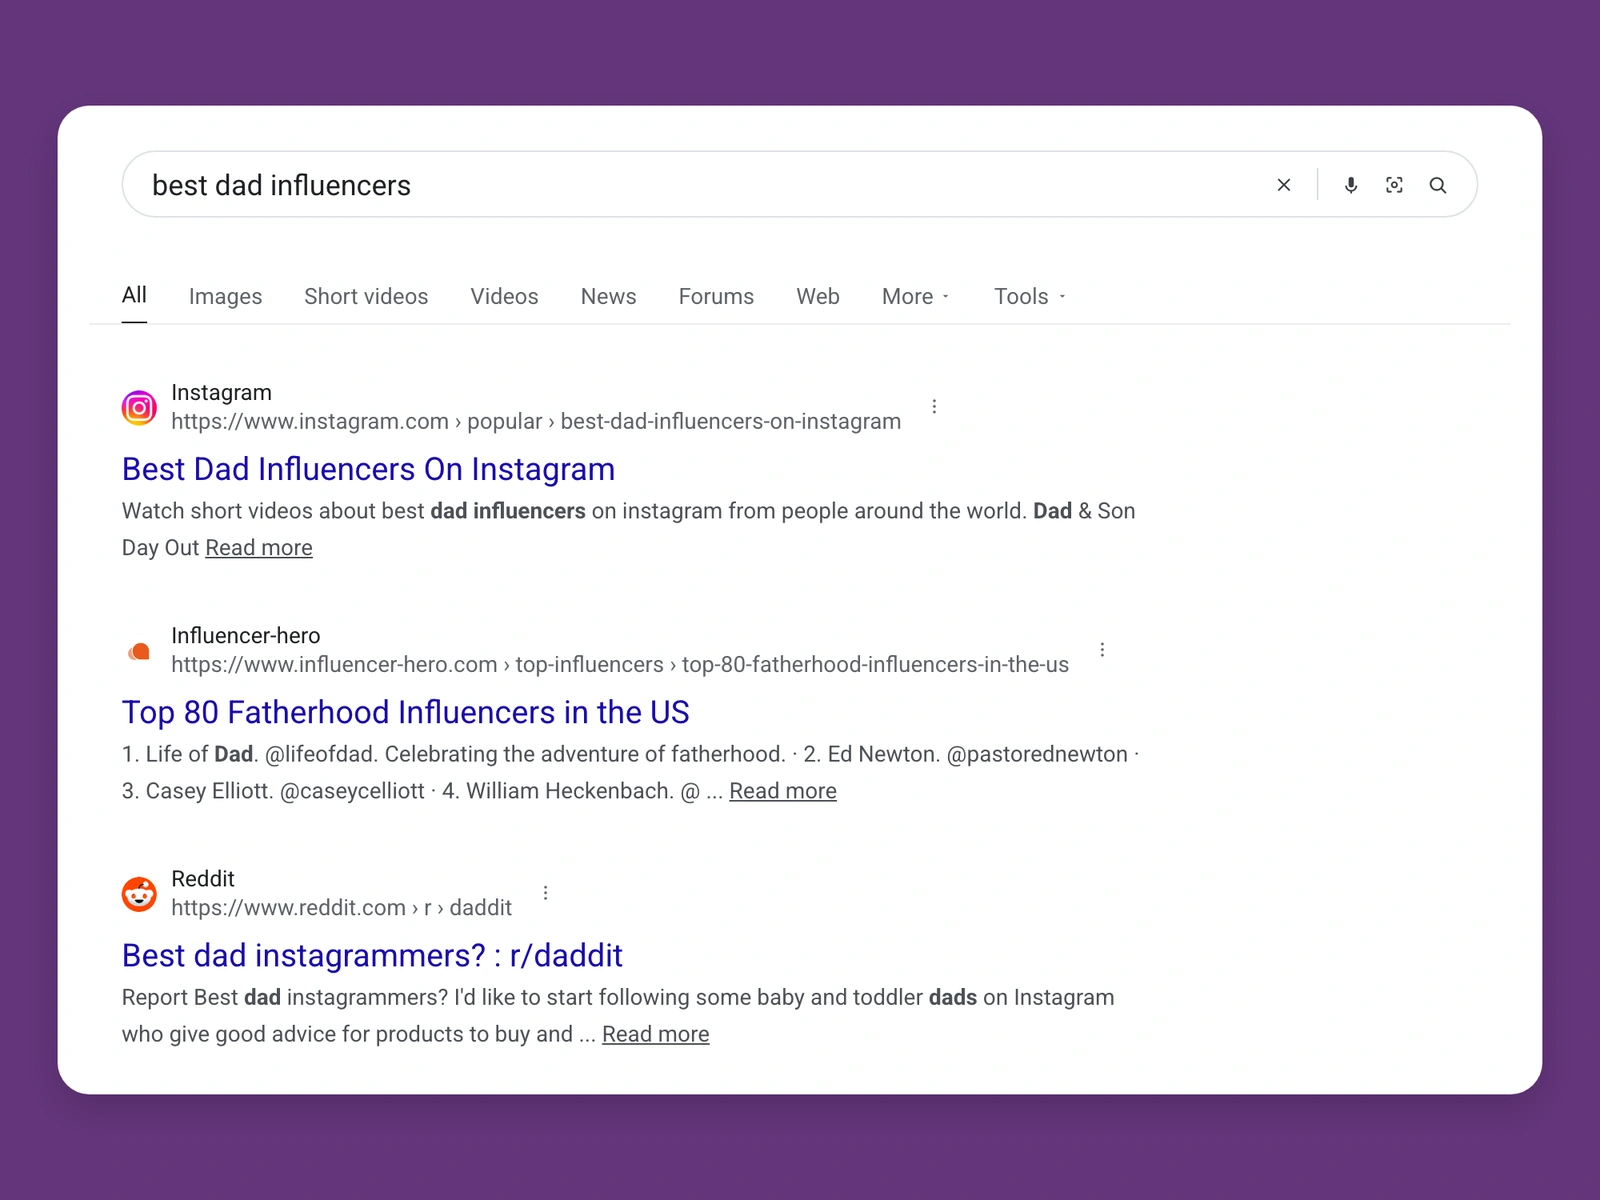This screenshot has width=1600, height=1200.
Task: Expand the Tools dropdown
Action: tap(1030, 297)
